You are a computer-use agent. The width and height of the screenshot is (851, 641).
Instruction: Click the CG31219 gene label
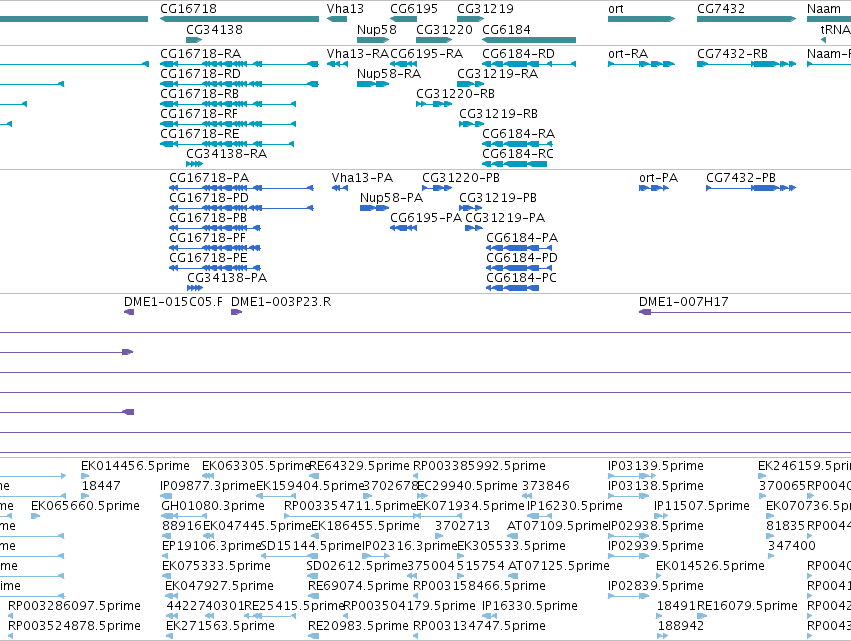click(x=485, y=9)
